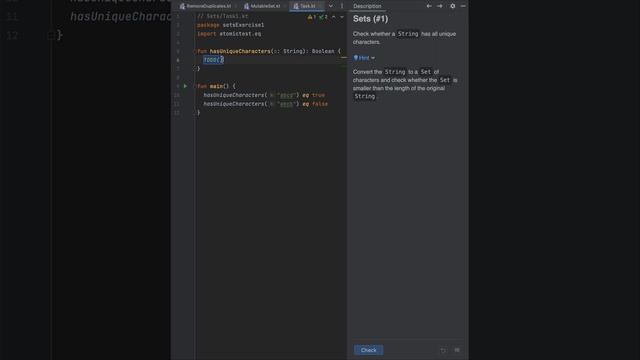Jump to previous highlighted problem arrow
This screenshot has height=360, width=640.
tap(333, 17)
